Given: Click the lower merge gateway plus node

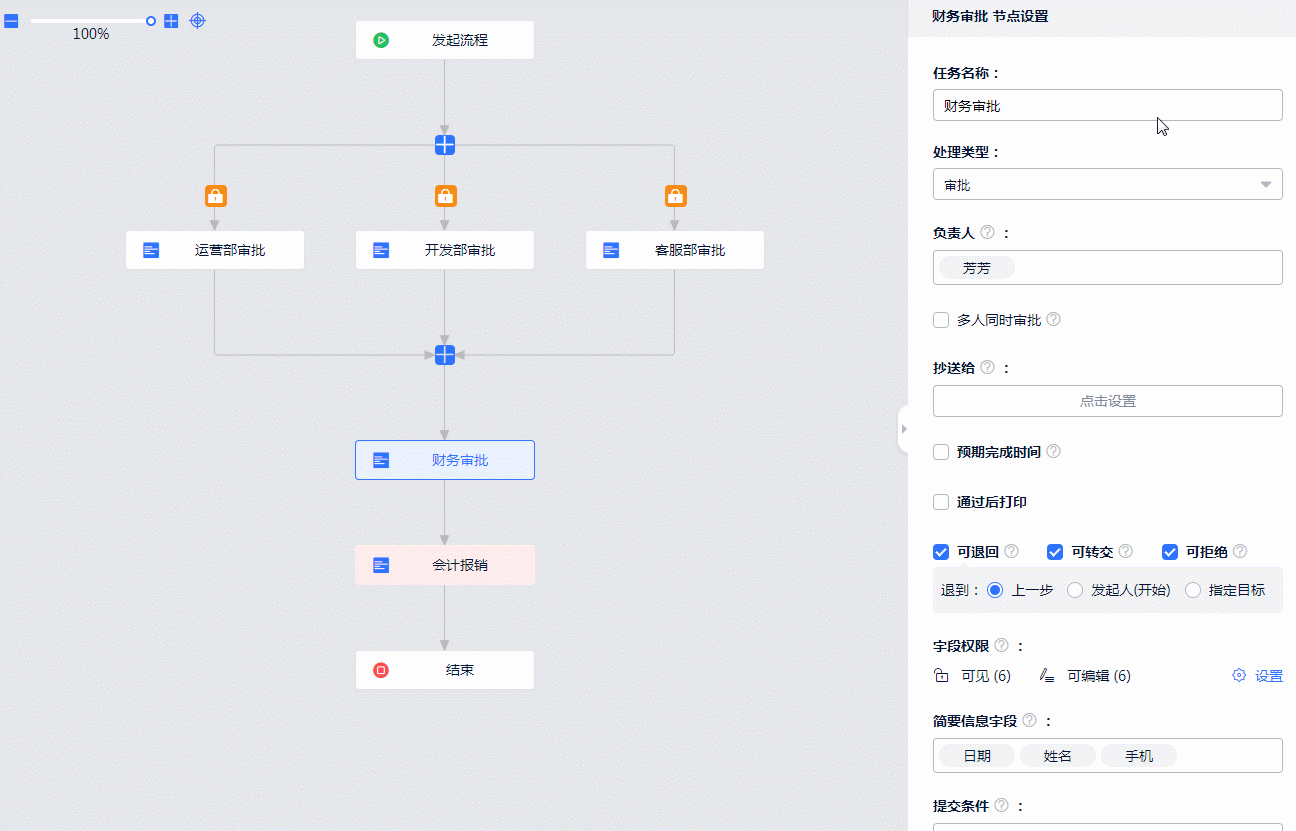Looking at the screenshot, I should click(x=445, y=355).
